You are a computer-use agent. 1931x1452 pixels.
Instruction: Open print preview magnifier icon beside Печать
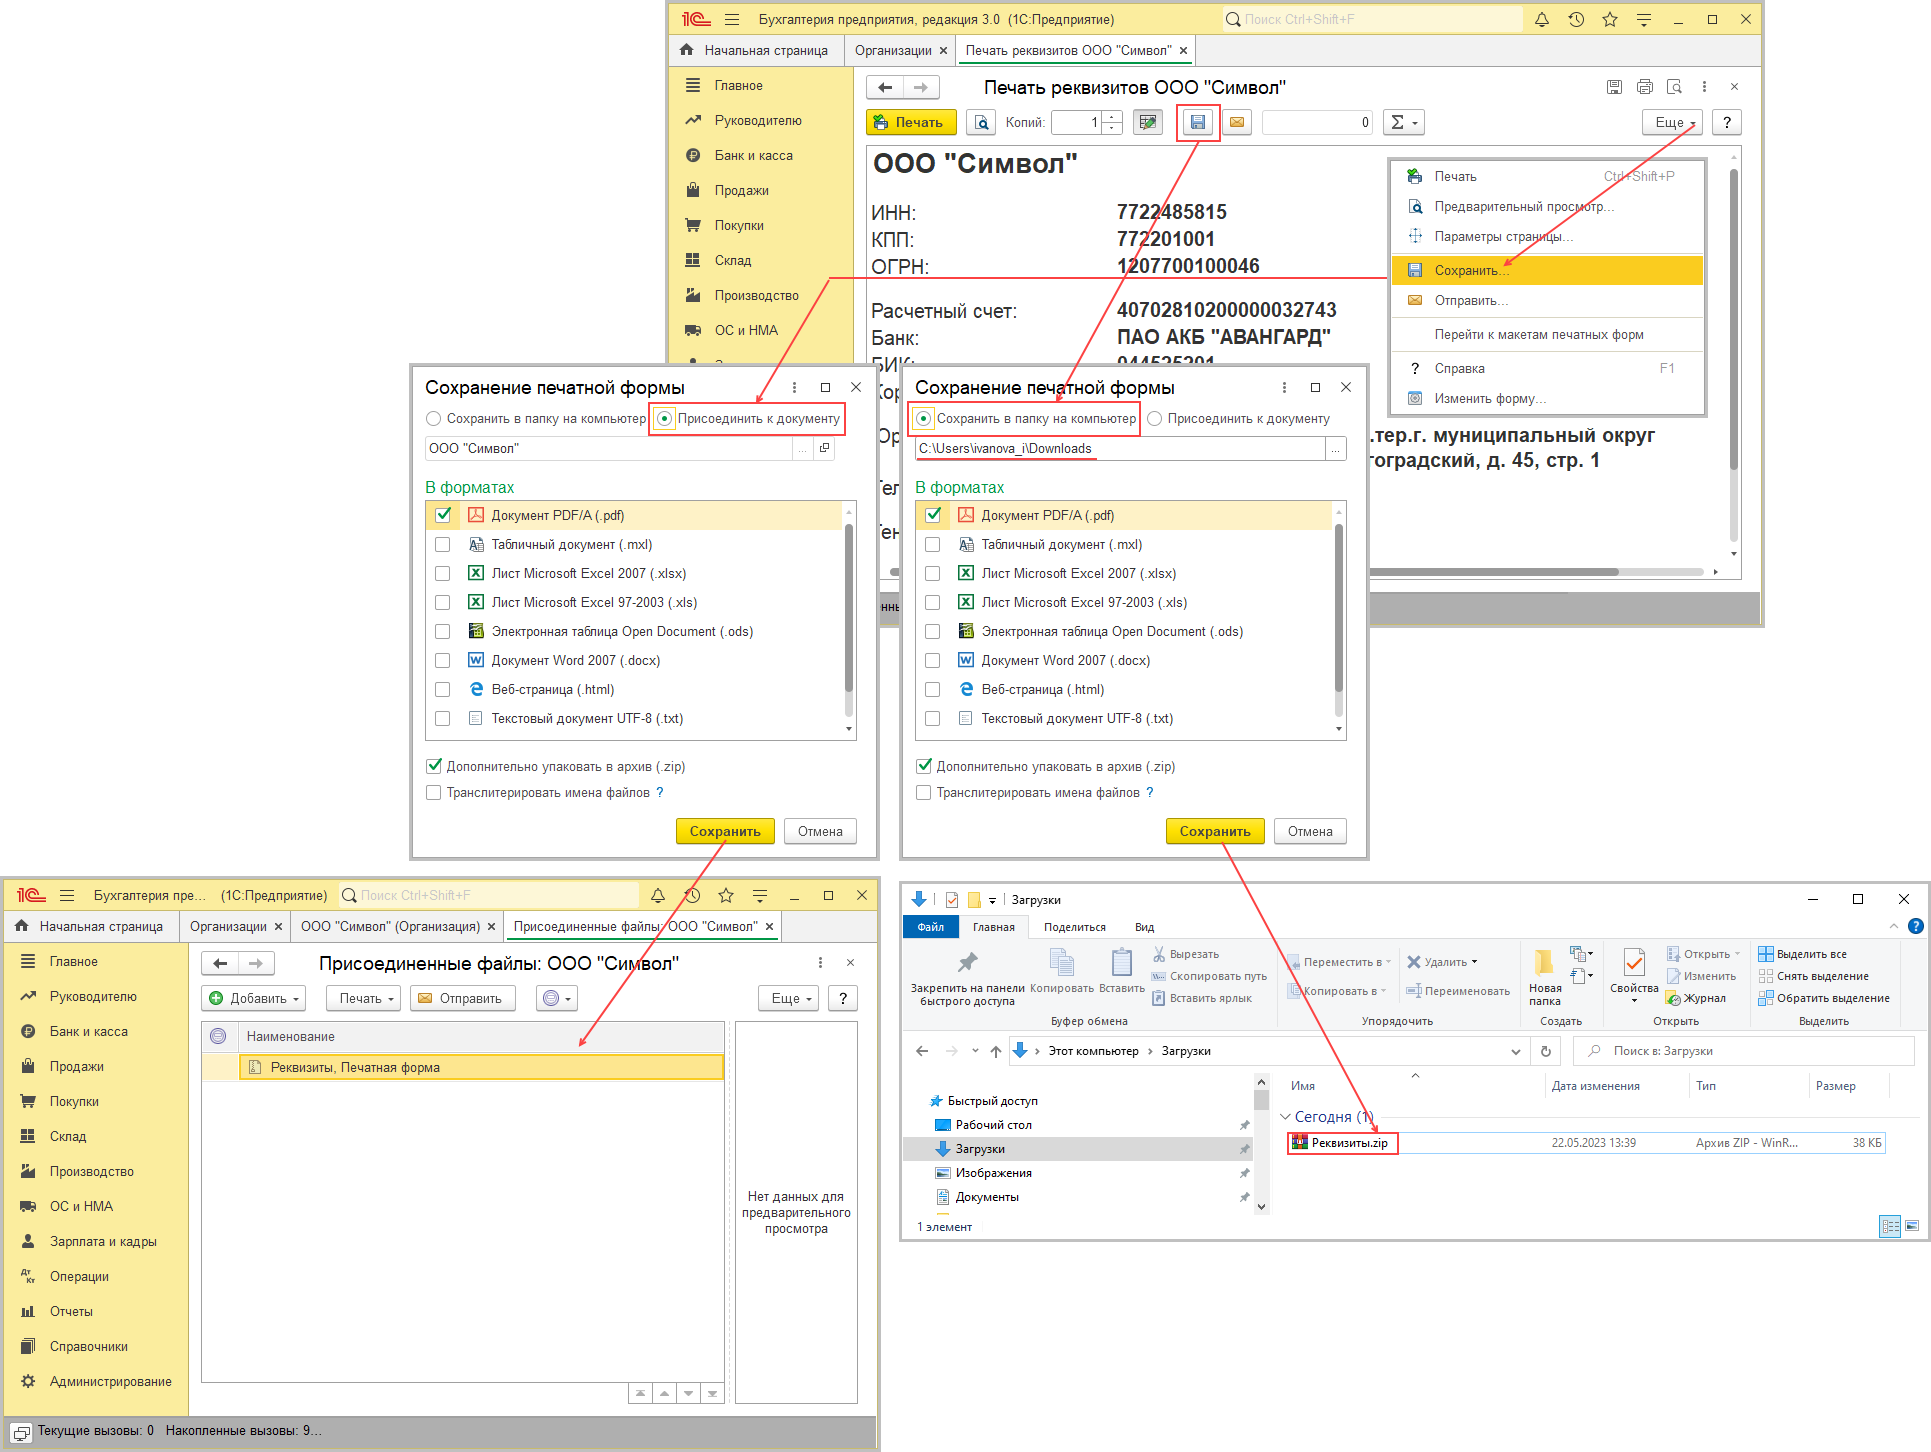(x=982, y=122)
